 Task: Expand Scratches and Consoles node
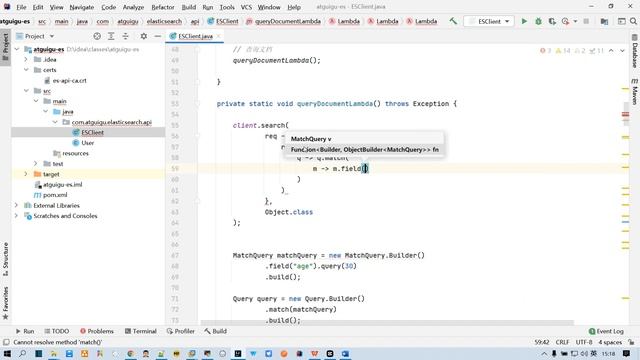pyautogui.click(x=17, y=216)
